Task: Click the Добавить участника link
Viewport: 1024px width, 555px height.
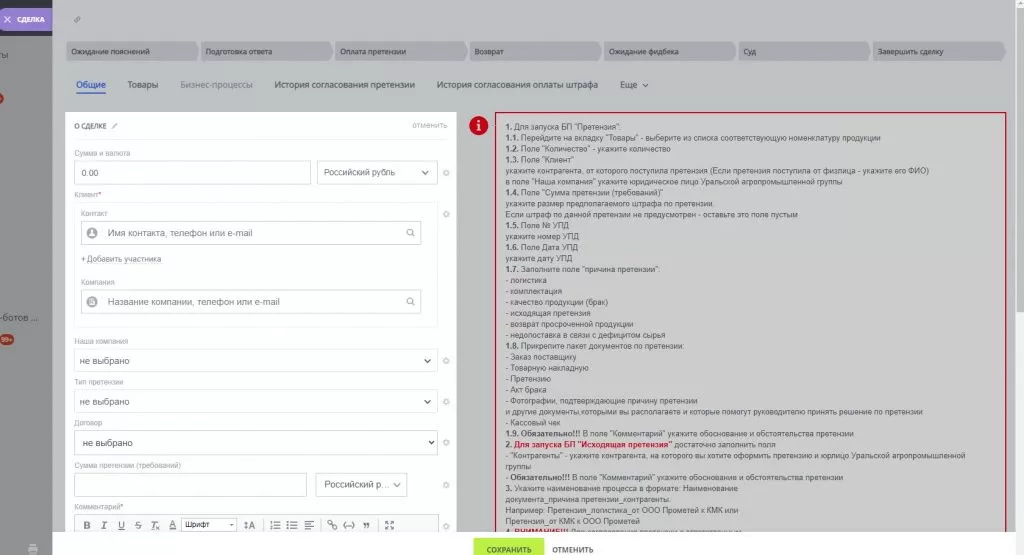Action: 121,259
